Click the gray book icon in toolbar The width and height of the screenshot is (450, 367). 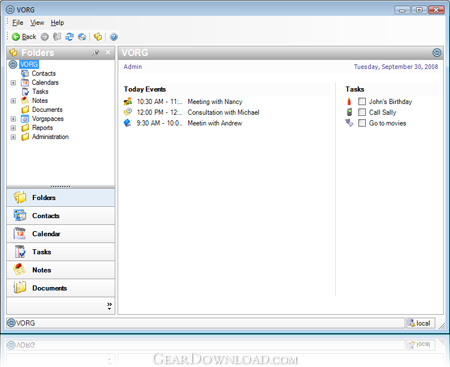click(57, 37)
